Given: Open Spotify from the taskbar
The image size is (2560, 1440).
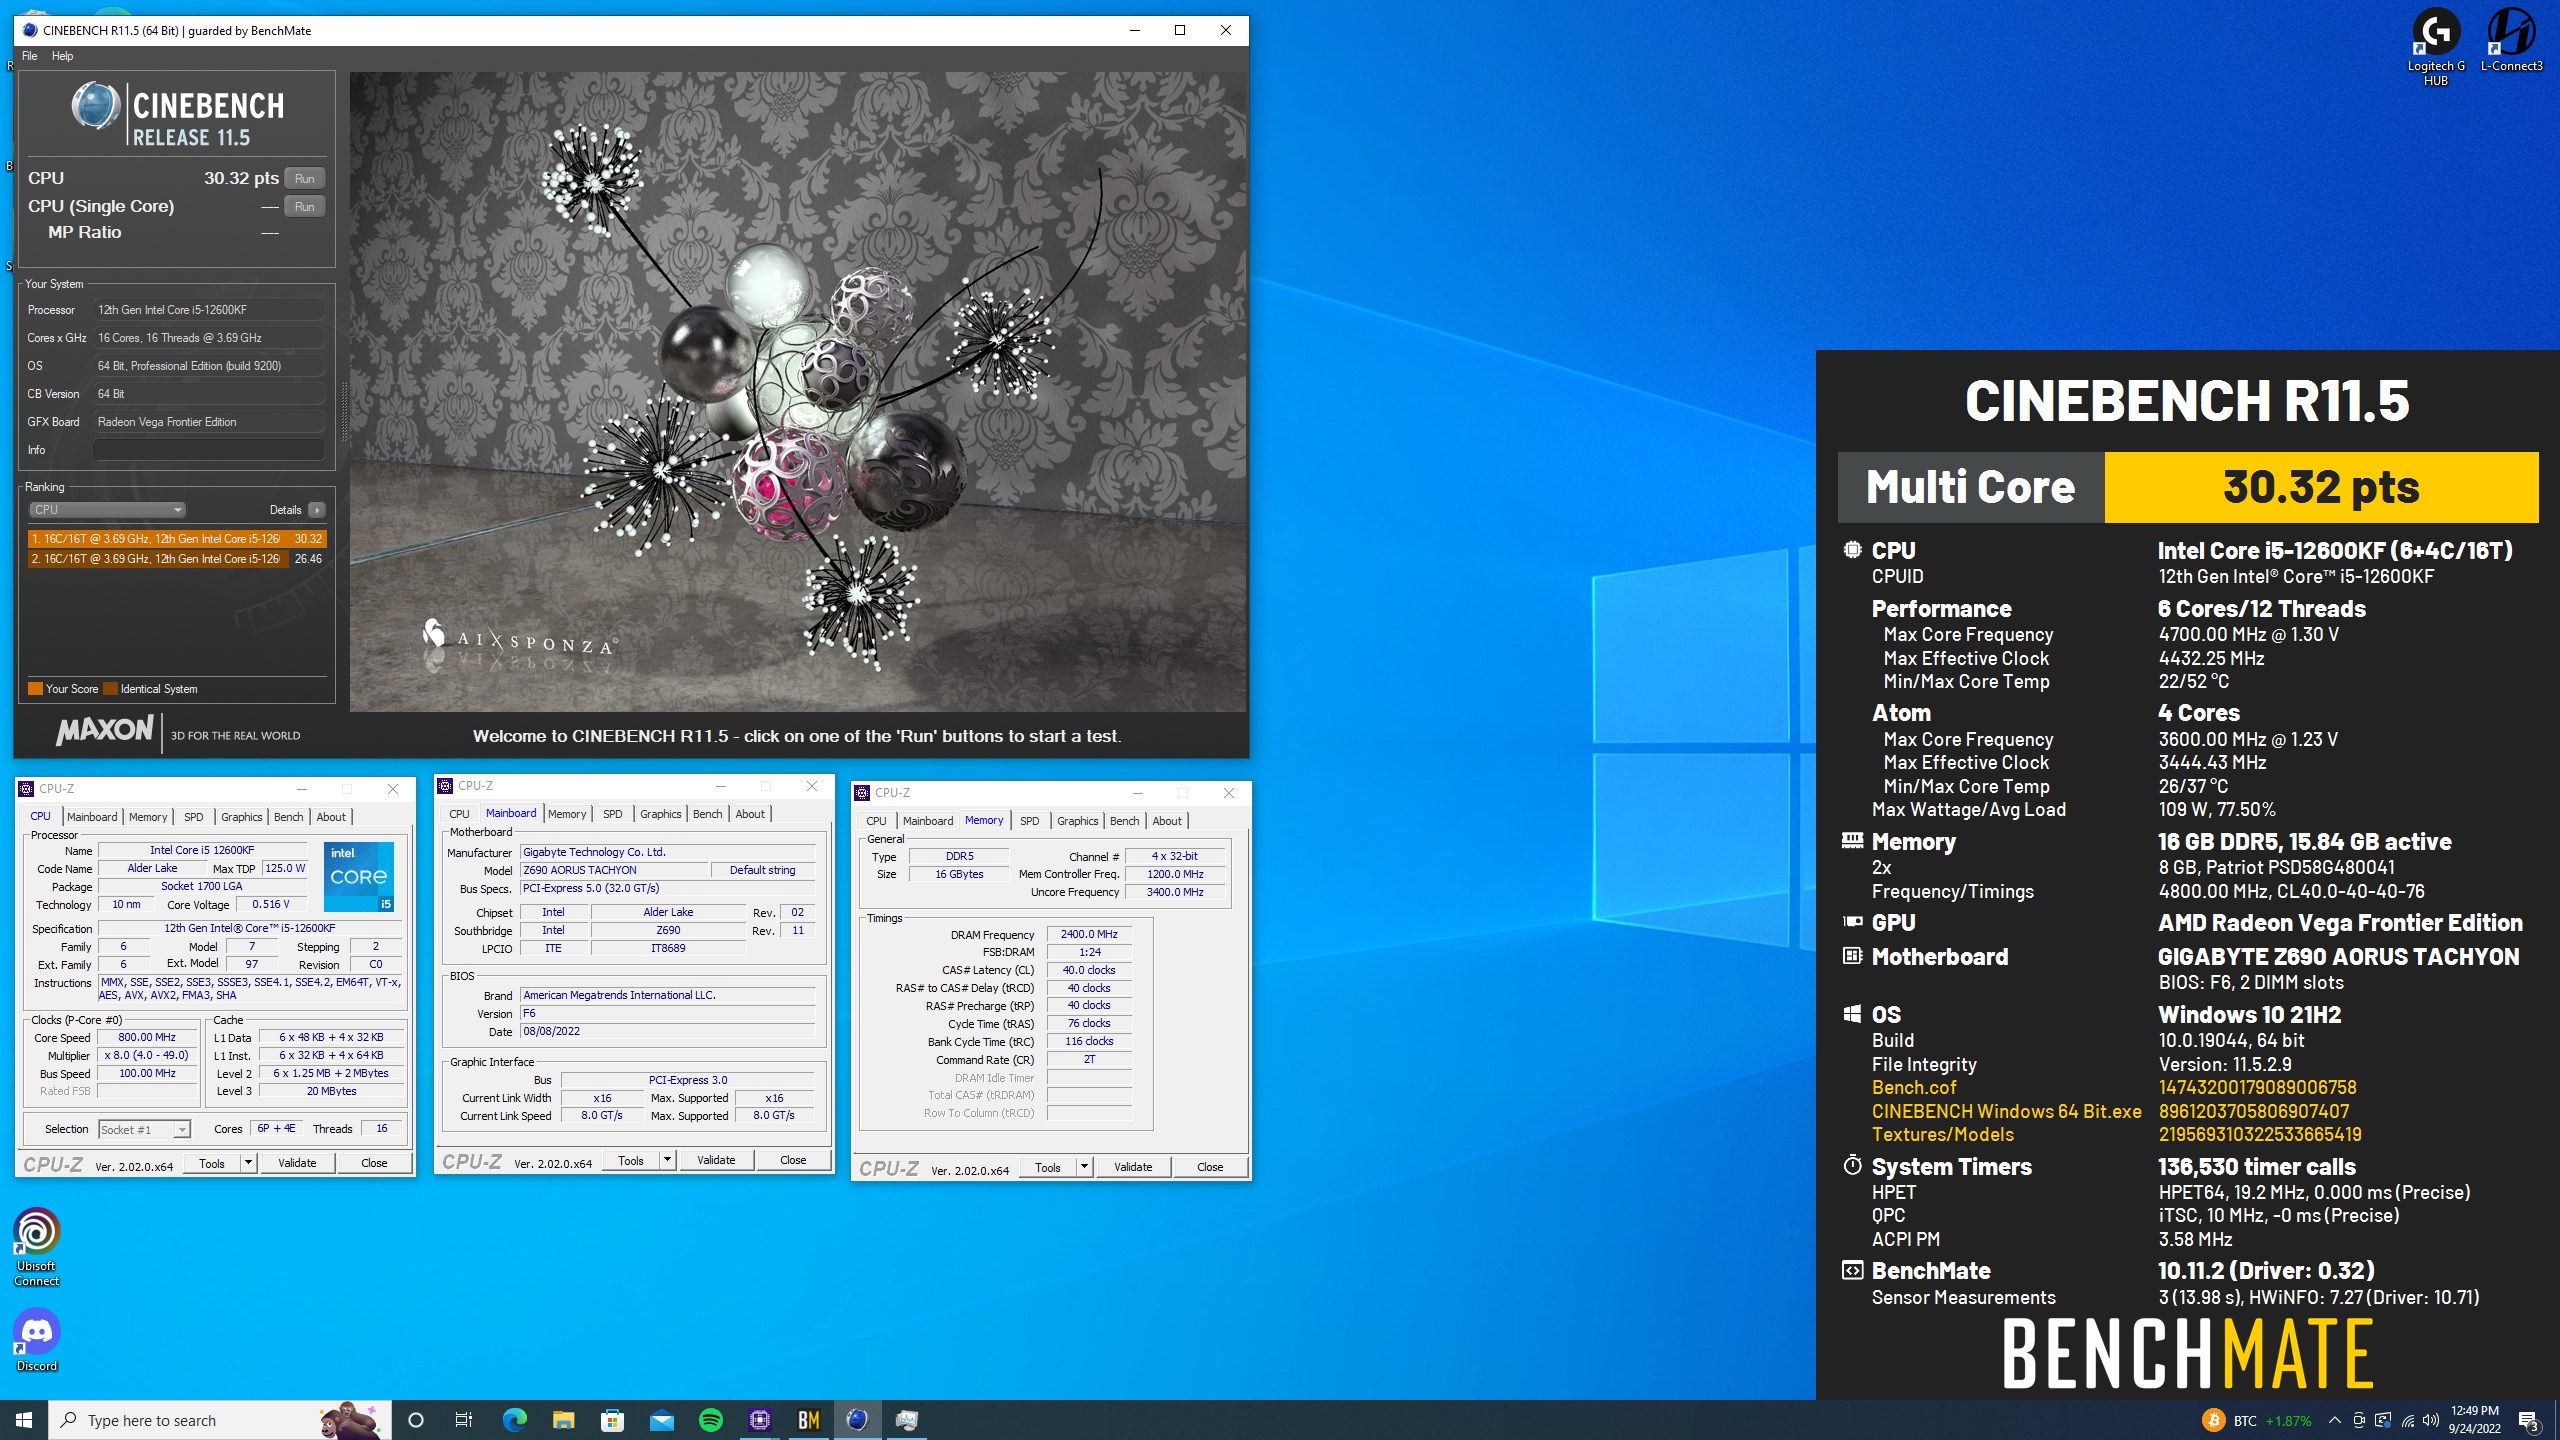Looking at the screenshot, I should 710,1420.
